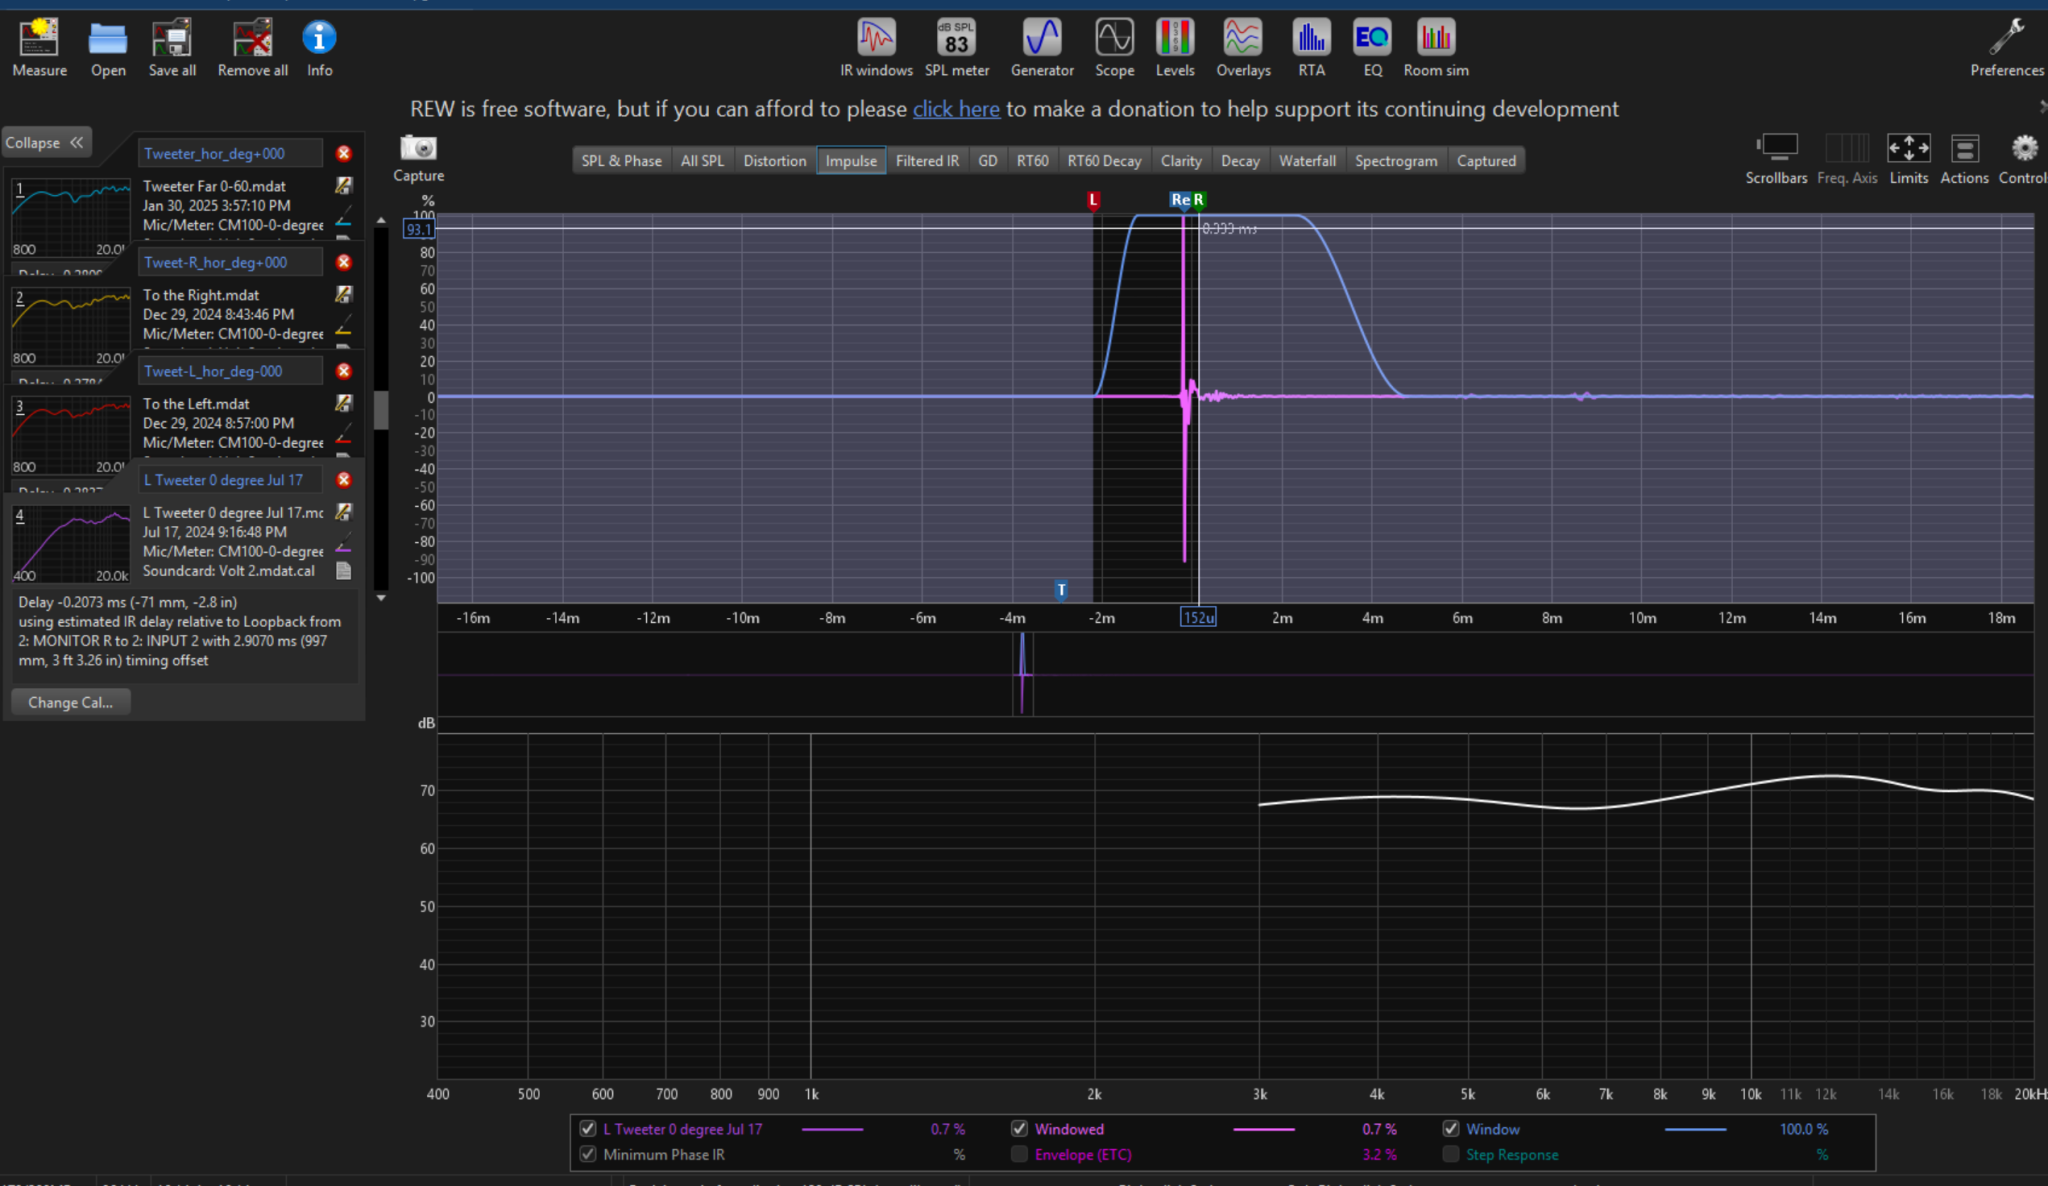2048x1186 pixels.
Task: Click the blue Window trace color line
Action: click(x=1695, y=1129)
